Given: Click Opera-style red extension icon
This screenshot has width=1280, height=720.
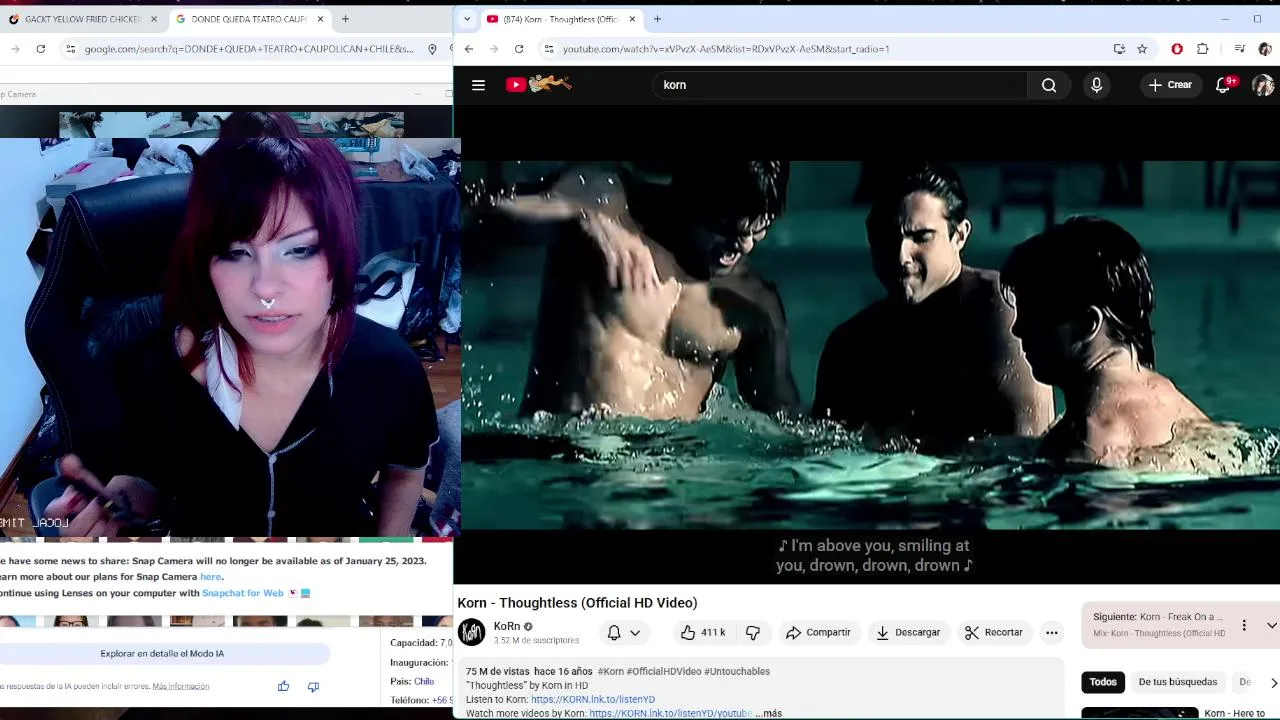Looking at the screenshot, I should (x=1177, y=49).
